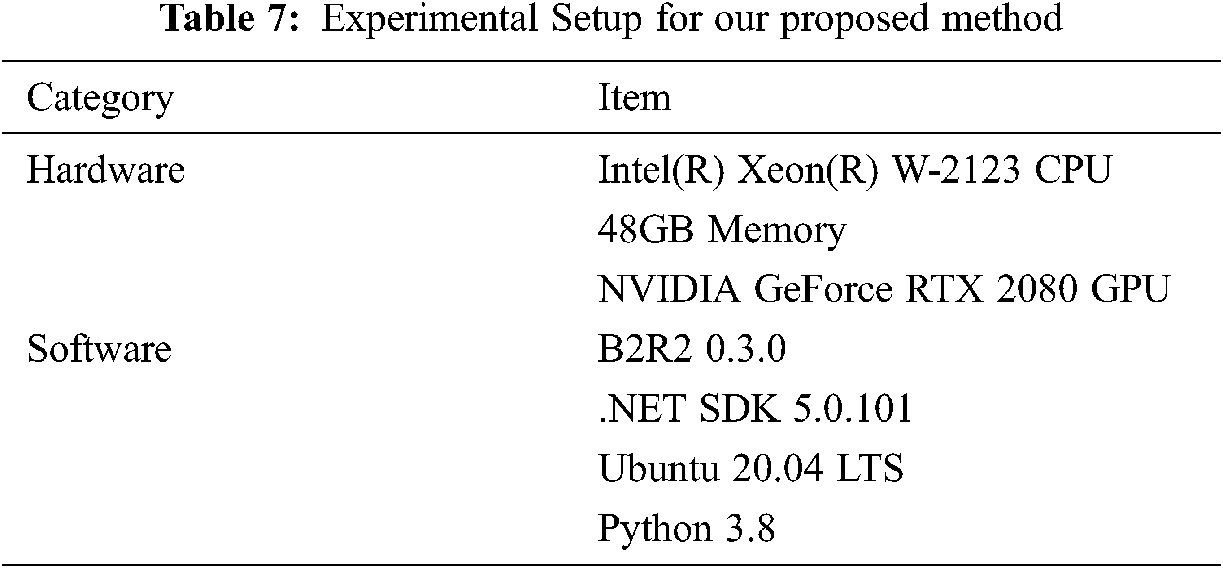Select the "48GB Memory" entry
1223x568 pixels.
(x=721, y=230)
